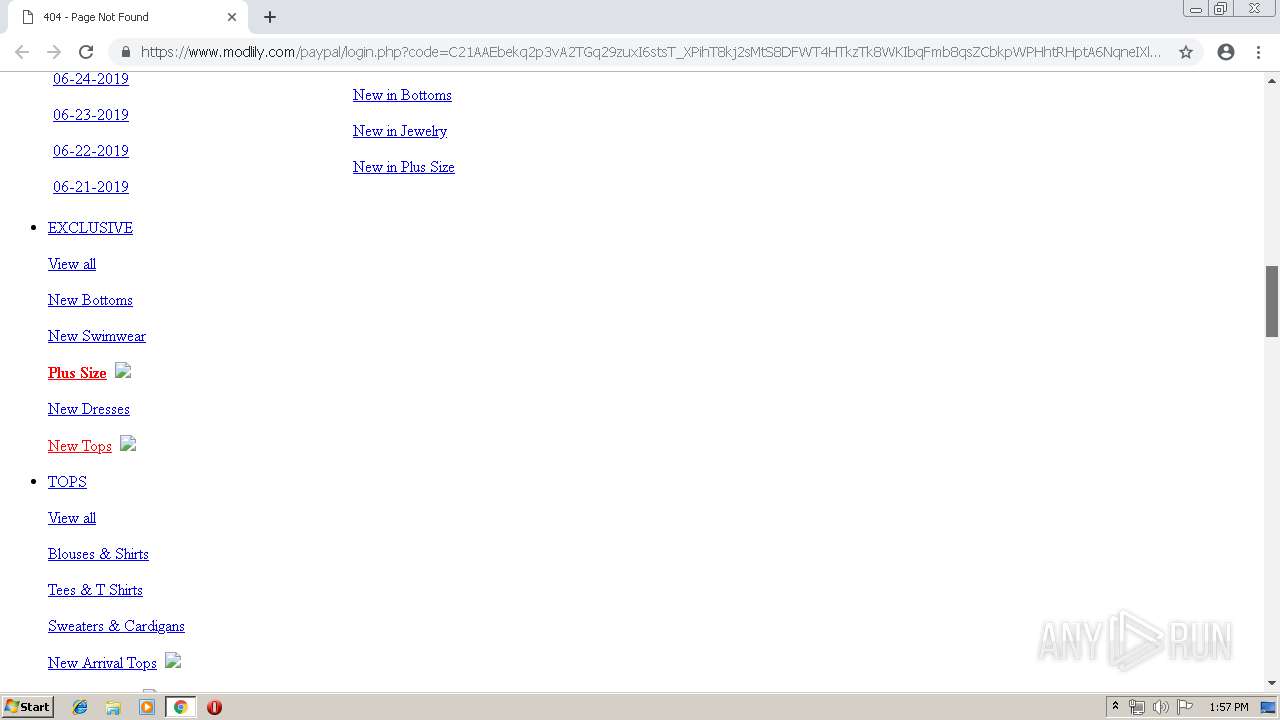Open the red New Tops link
Image resolution: width=1280 pixels, height=720 pixels.
tap(80, 446)
